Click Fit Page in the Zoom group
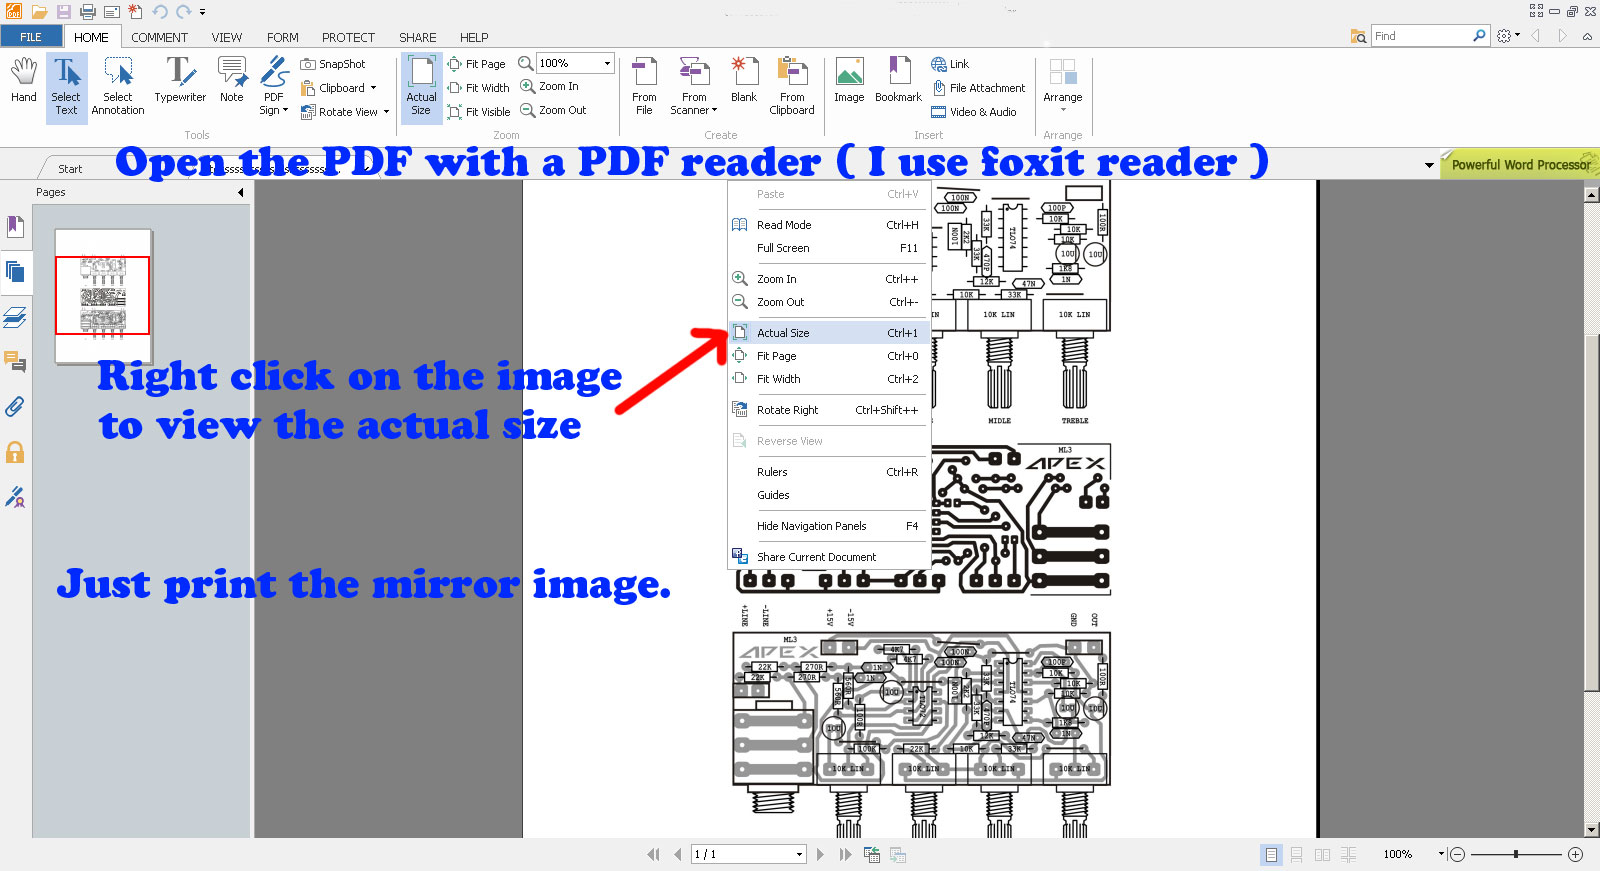The height and width of the screenshot is (871, 1600). pyautogui.click(x=477, y=64)
